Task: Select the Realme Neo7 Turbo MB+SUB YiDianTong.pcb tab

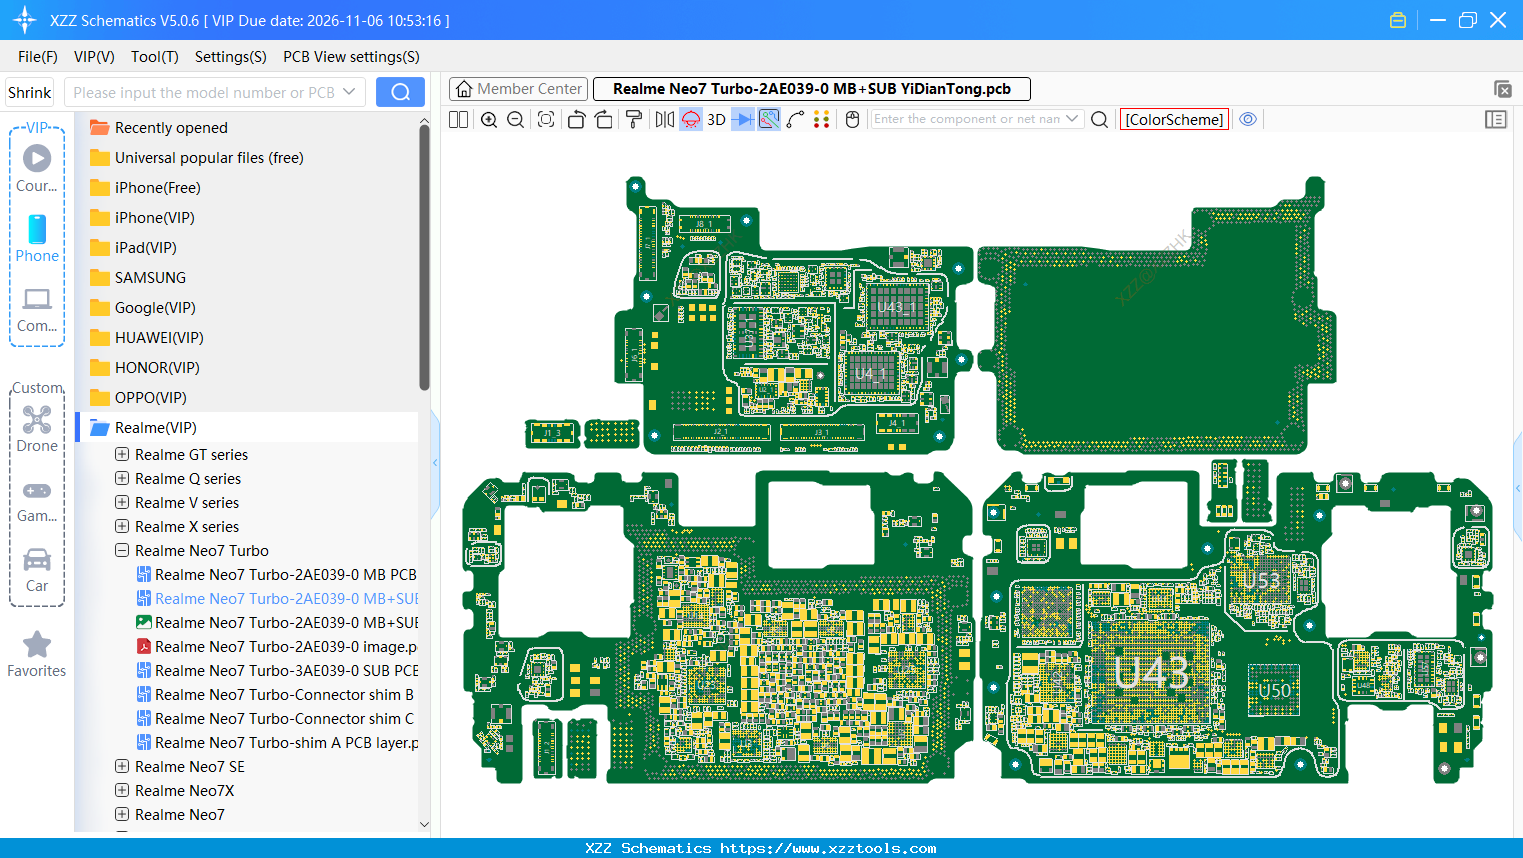Action: 812,89
